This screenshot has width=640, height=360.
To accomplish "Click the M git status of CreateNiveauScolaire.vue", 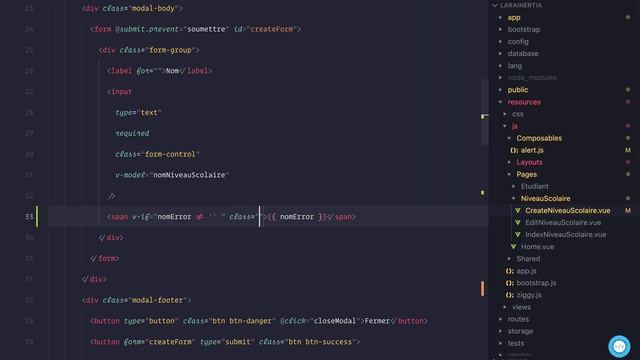I will 628,211.
